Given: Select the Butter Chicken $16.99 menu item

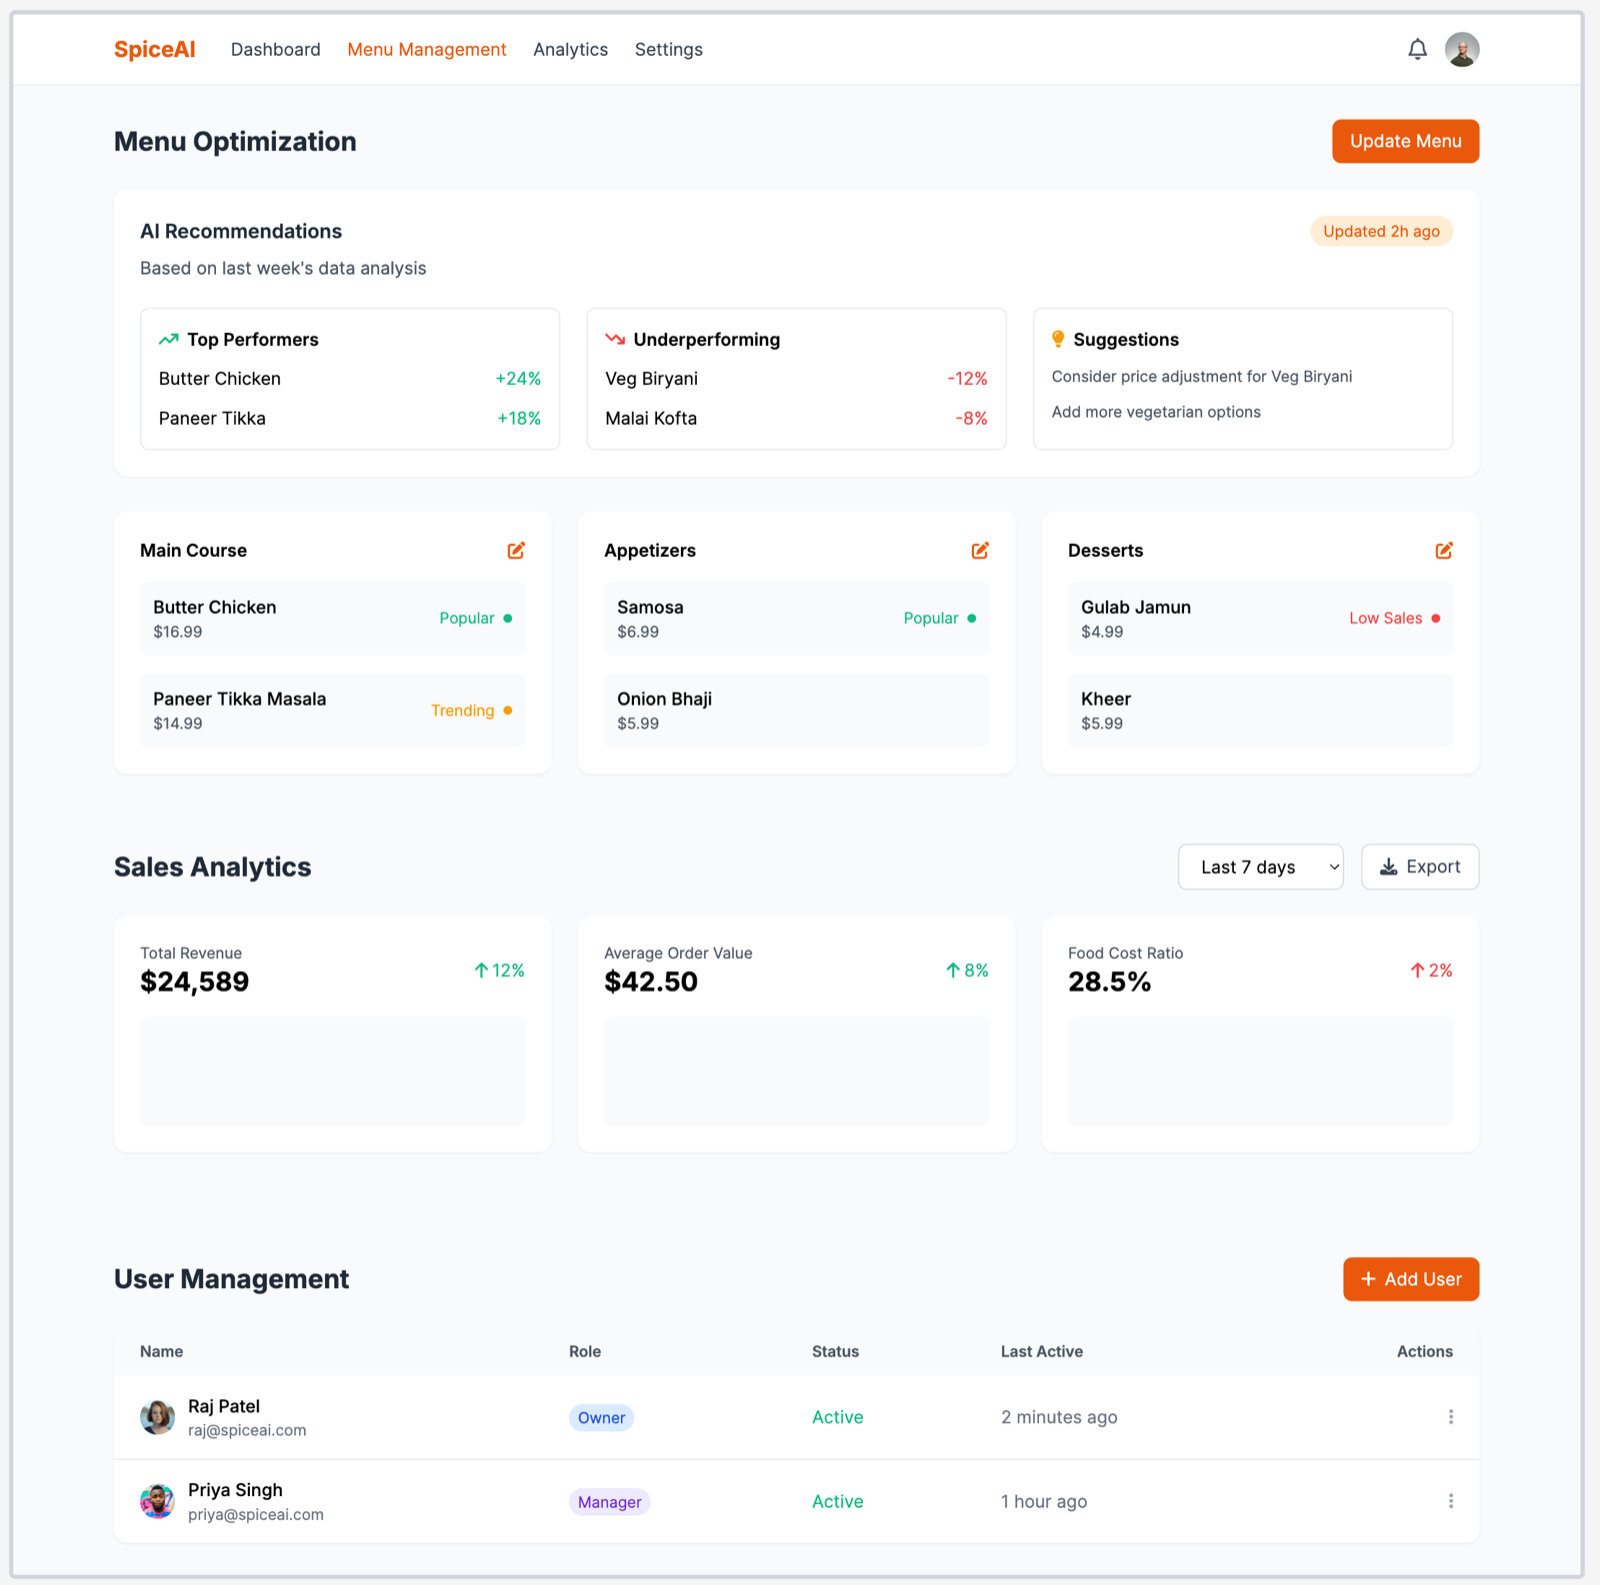Looking at the screenshot, I should coord(332,618).
